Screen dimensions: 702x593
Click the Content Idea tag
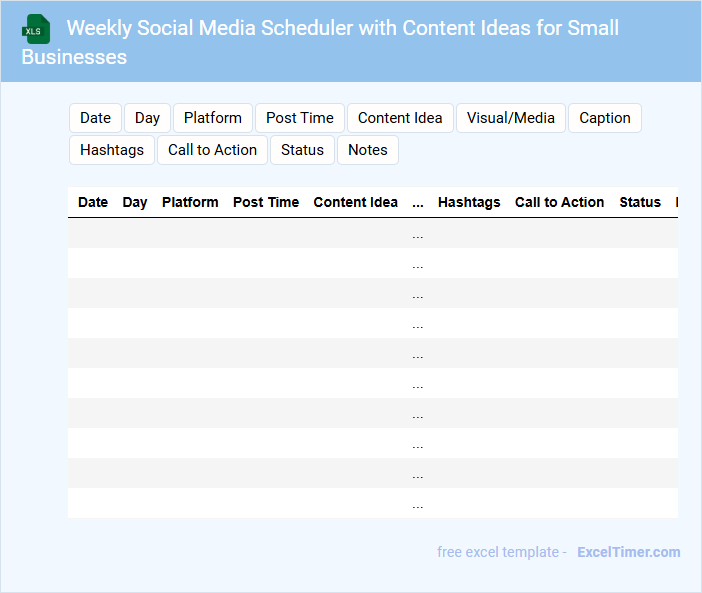click(400, 118)
